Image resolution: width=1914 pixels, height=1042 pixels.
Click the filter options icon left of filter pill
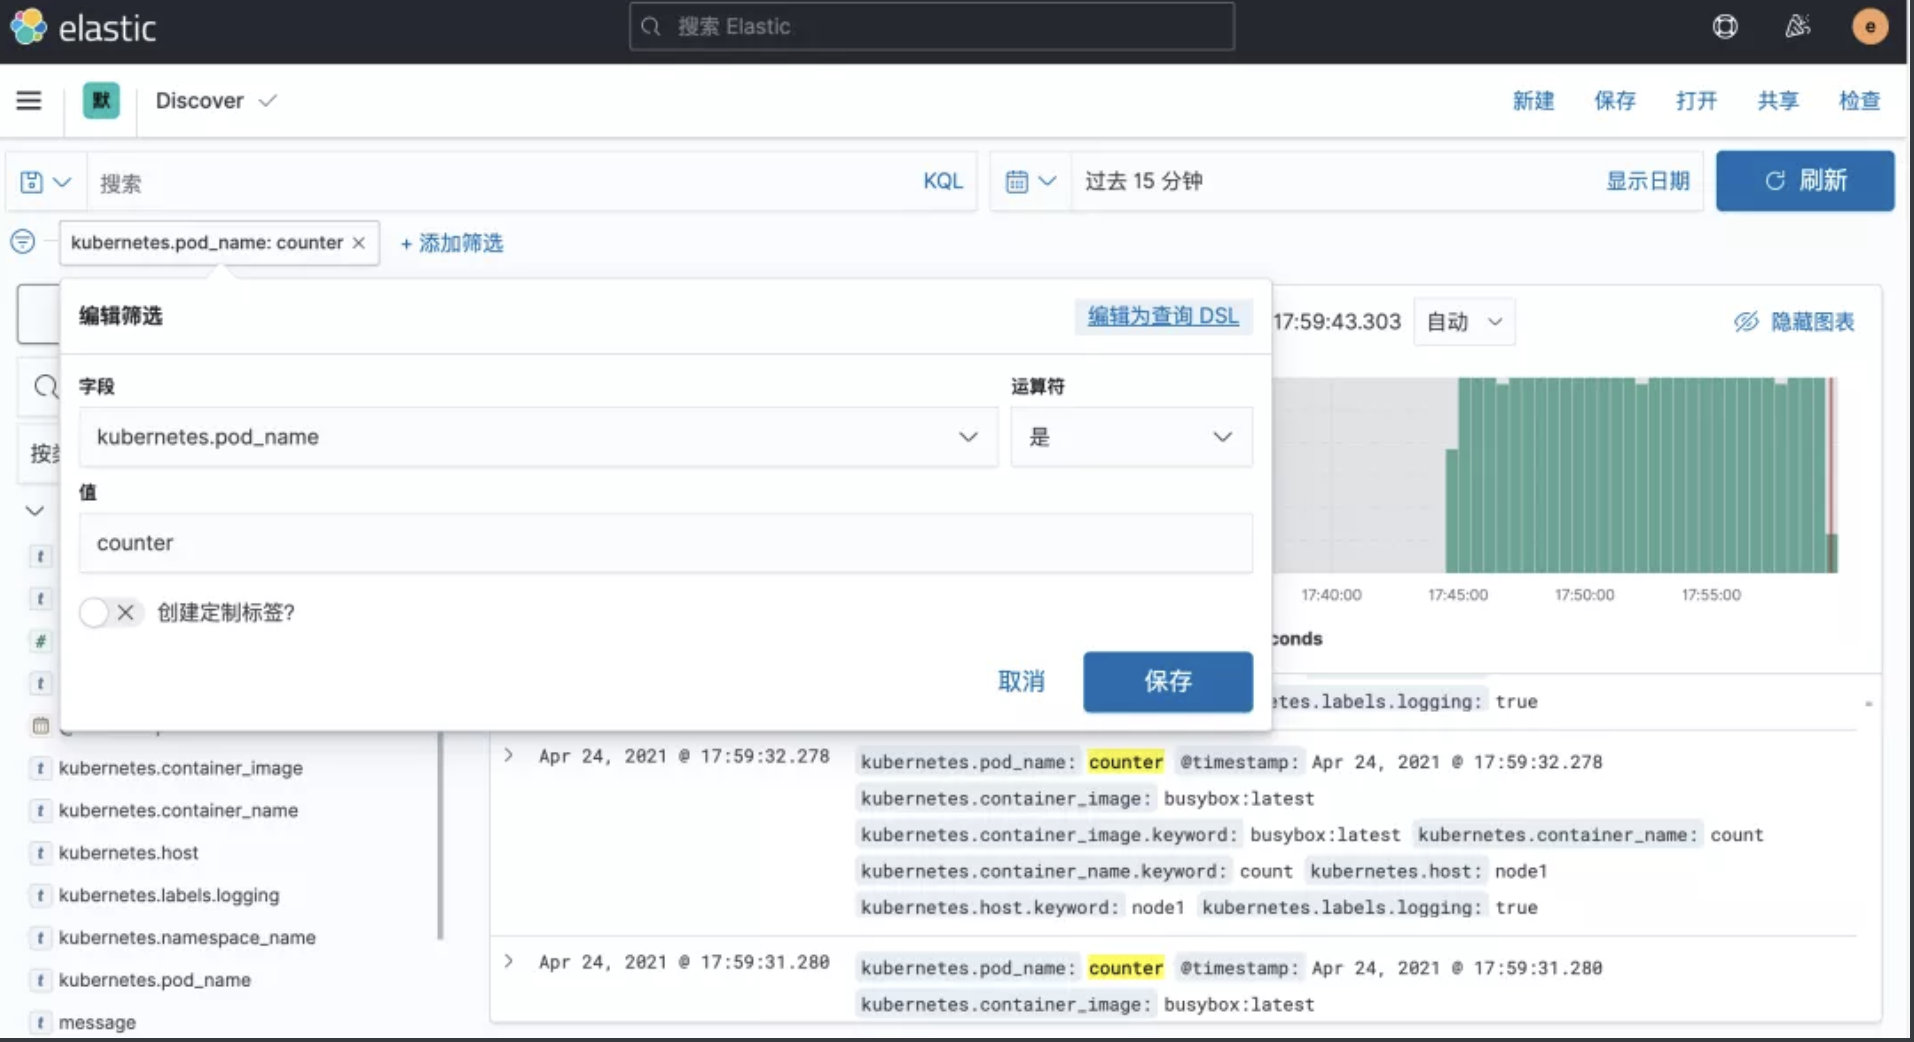click(21, 242)
